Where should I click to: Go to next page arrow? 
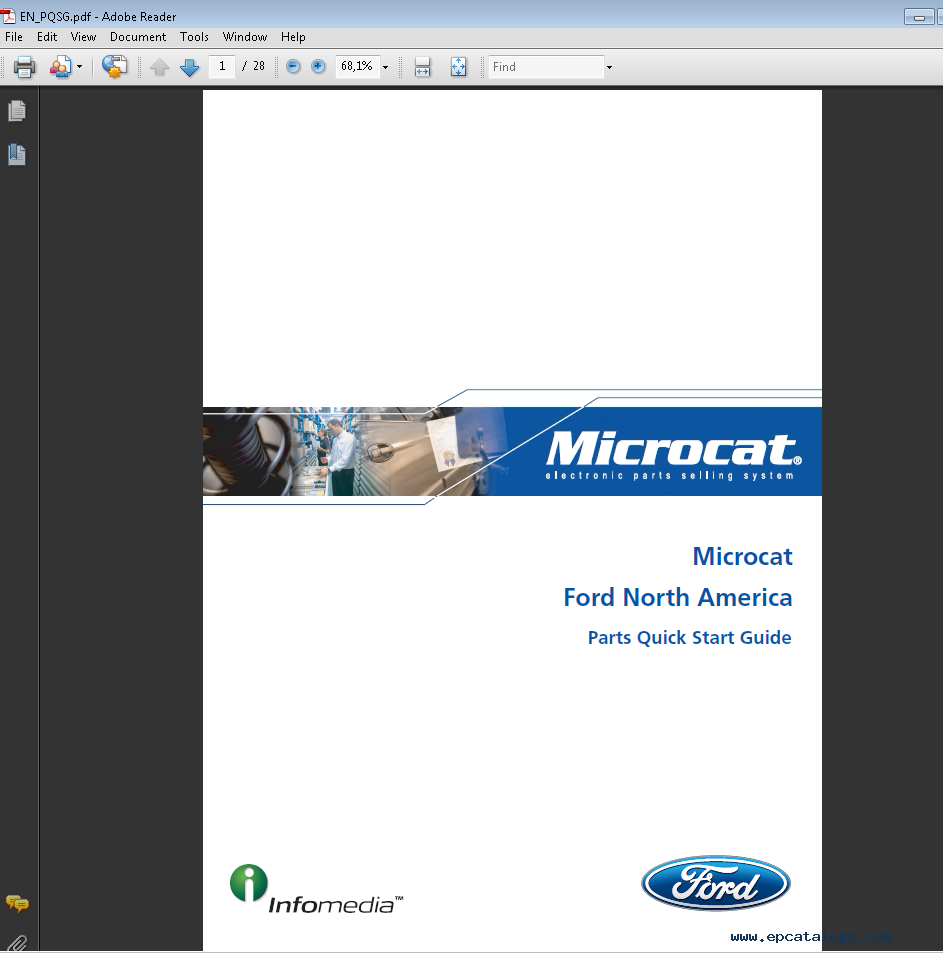(x=190, y=67)
